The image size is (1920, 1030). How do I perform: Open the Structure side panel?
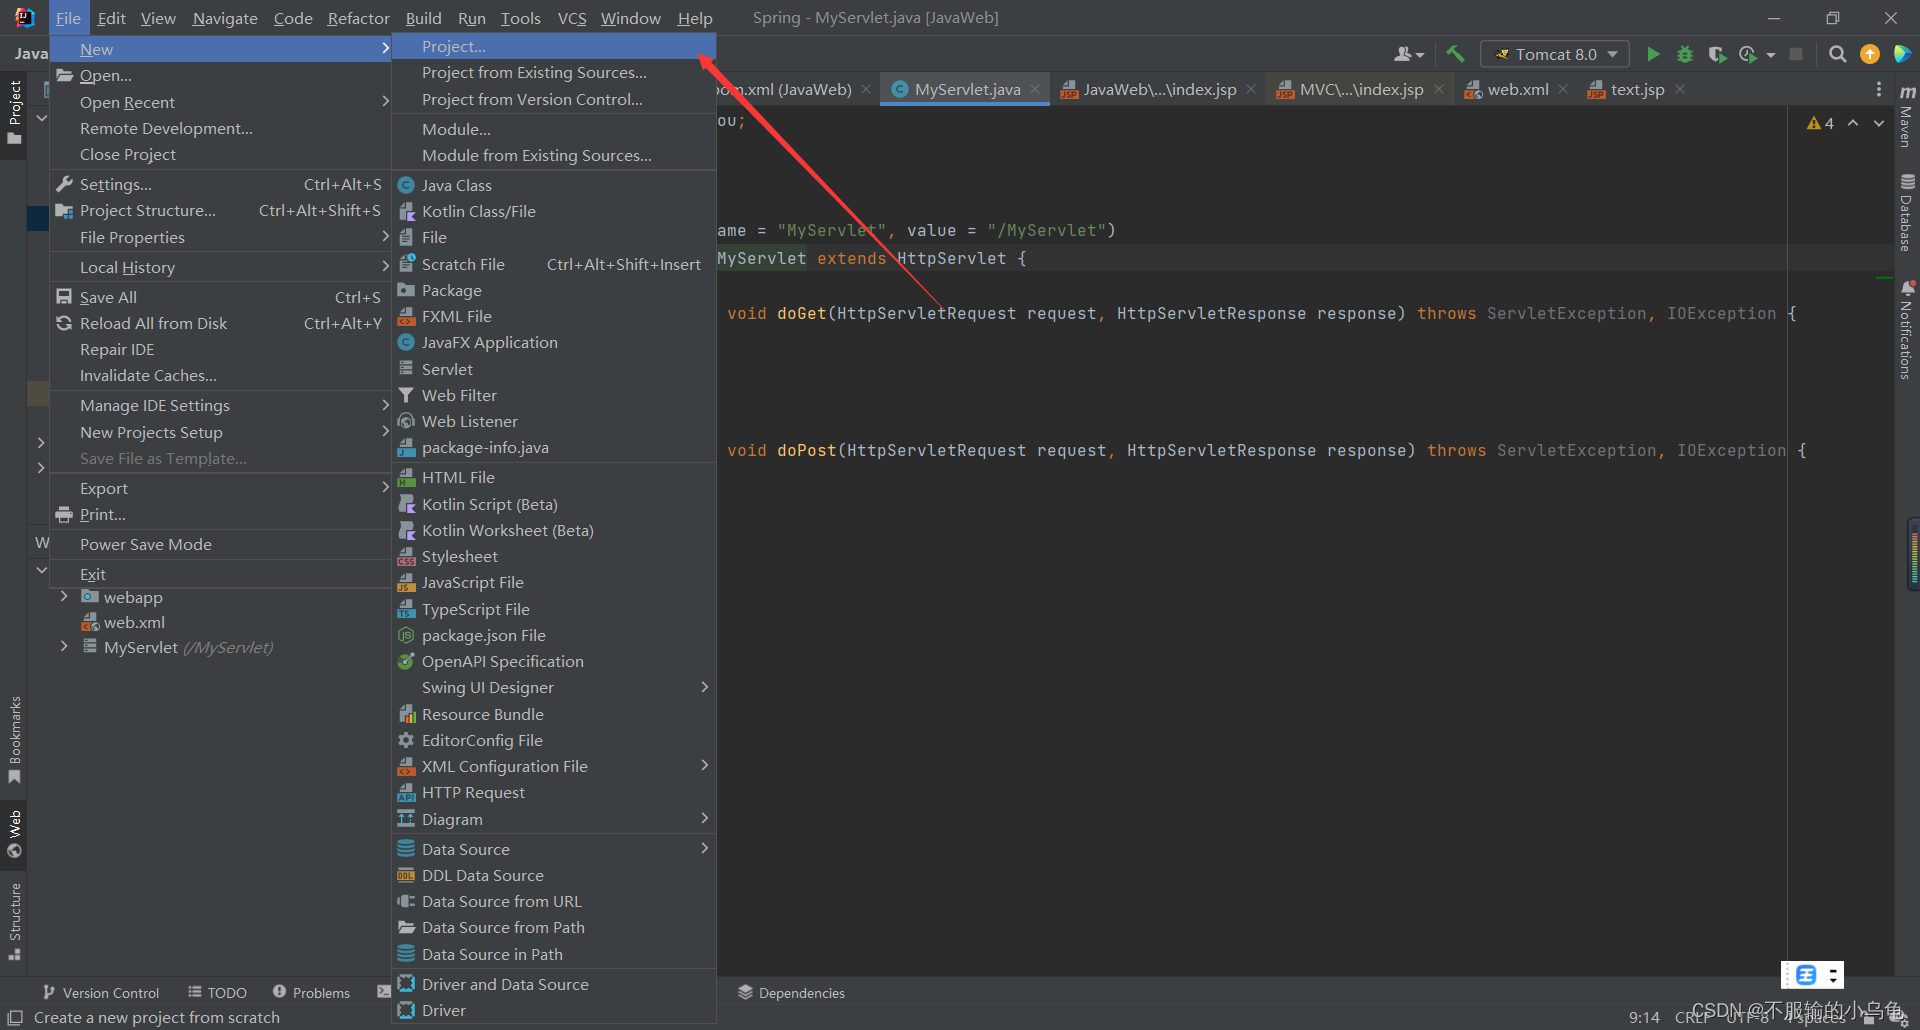(x=14, y=920)
